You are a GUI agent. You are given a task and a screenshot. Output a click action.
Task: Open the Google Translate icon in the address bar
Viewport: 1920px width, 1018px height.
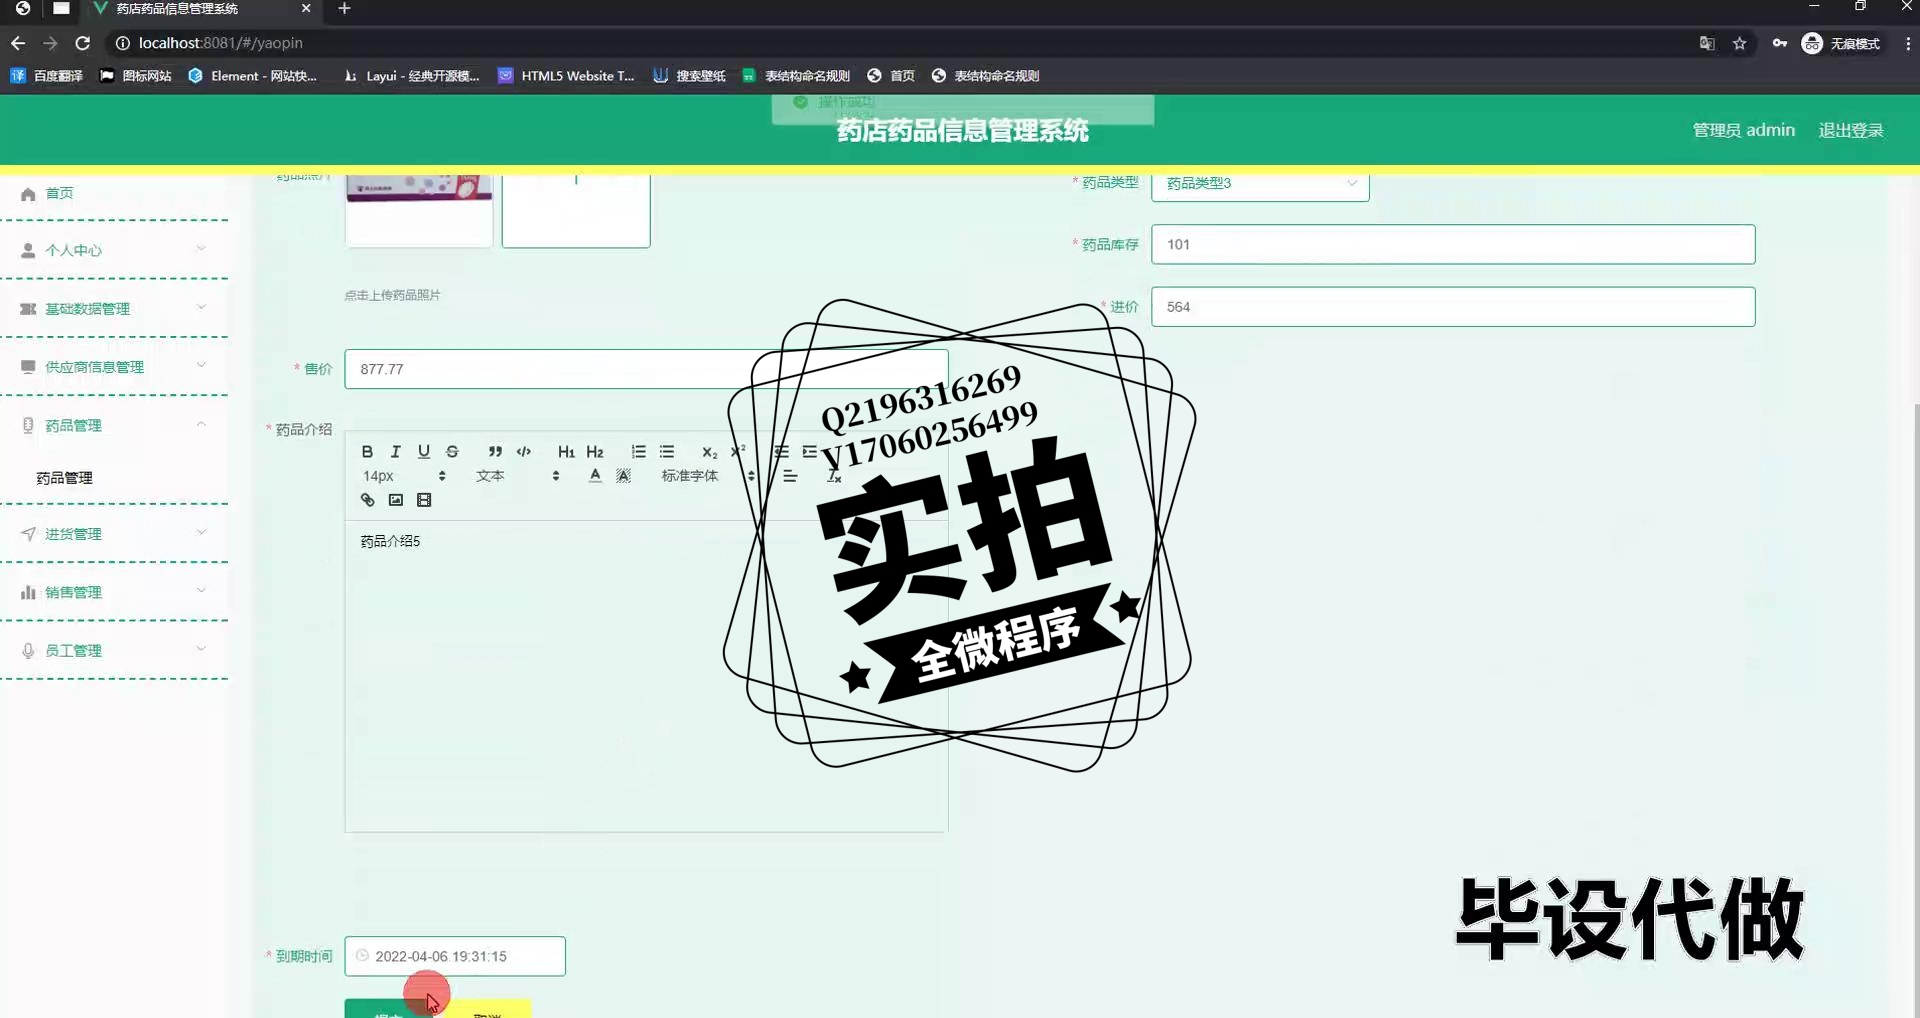pyautogui.click(x=1707, y=43)
